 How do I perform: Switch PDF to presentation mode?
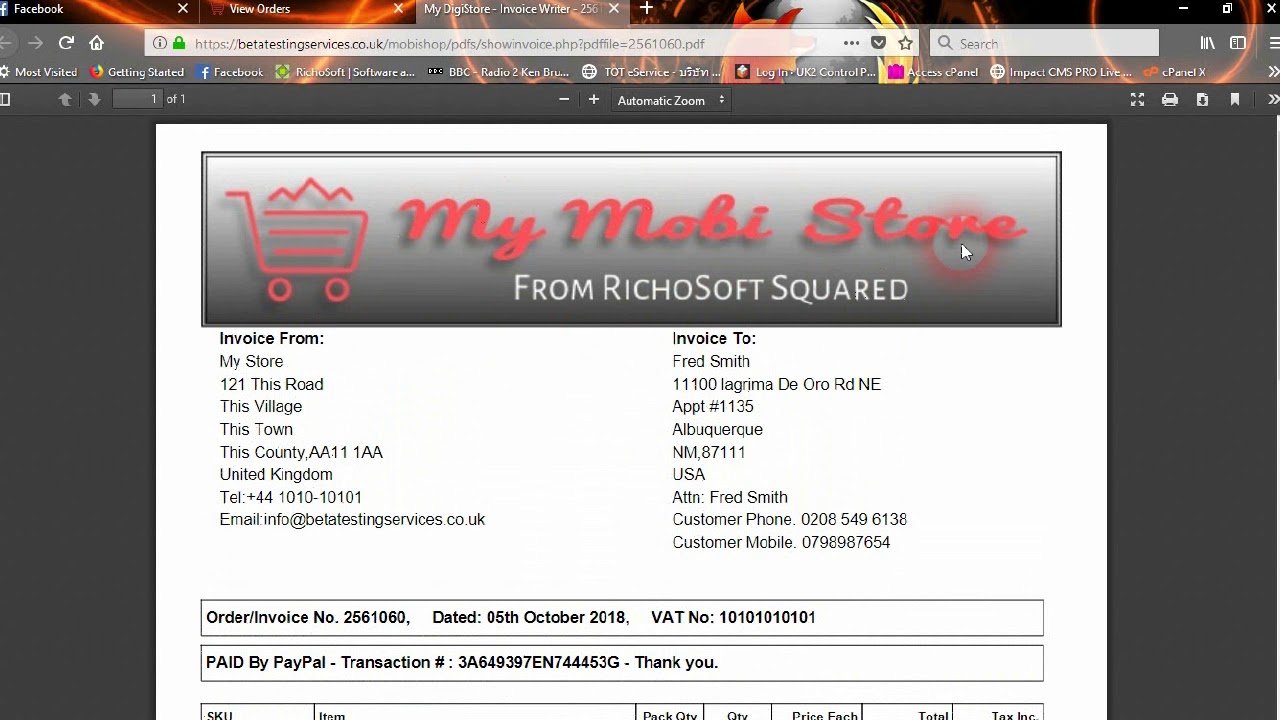point(1137,99)
